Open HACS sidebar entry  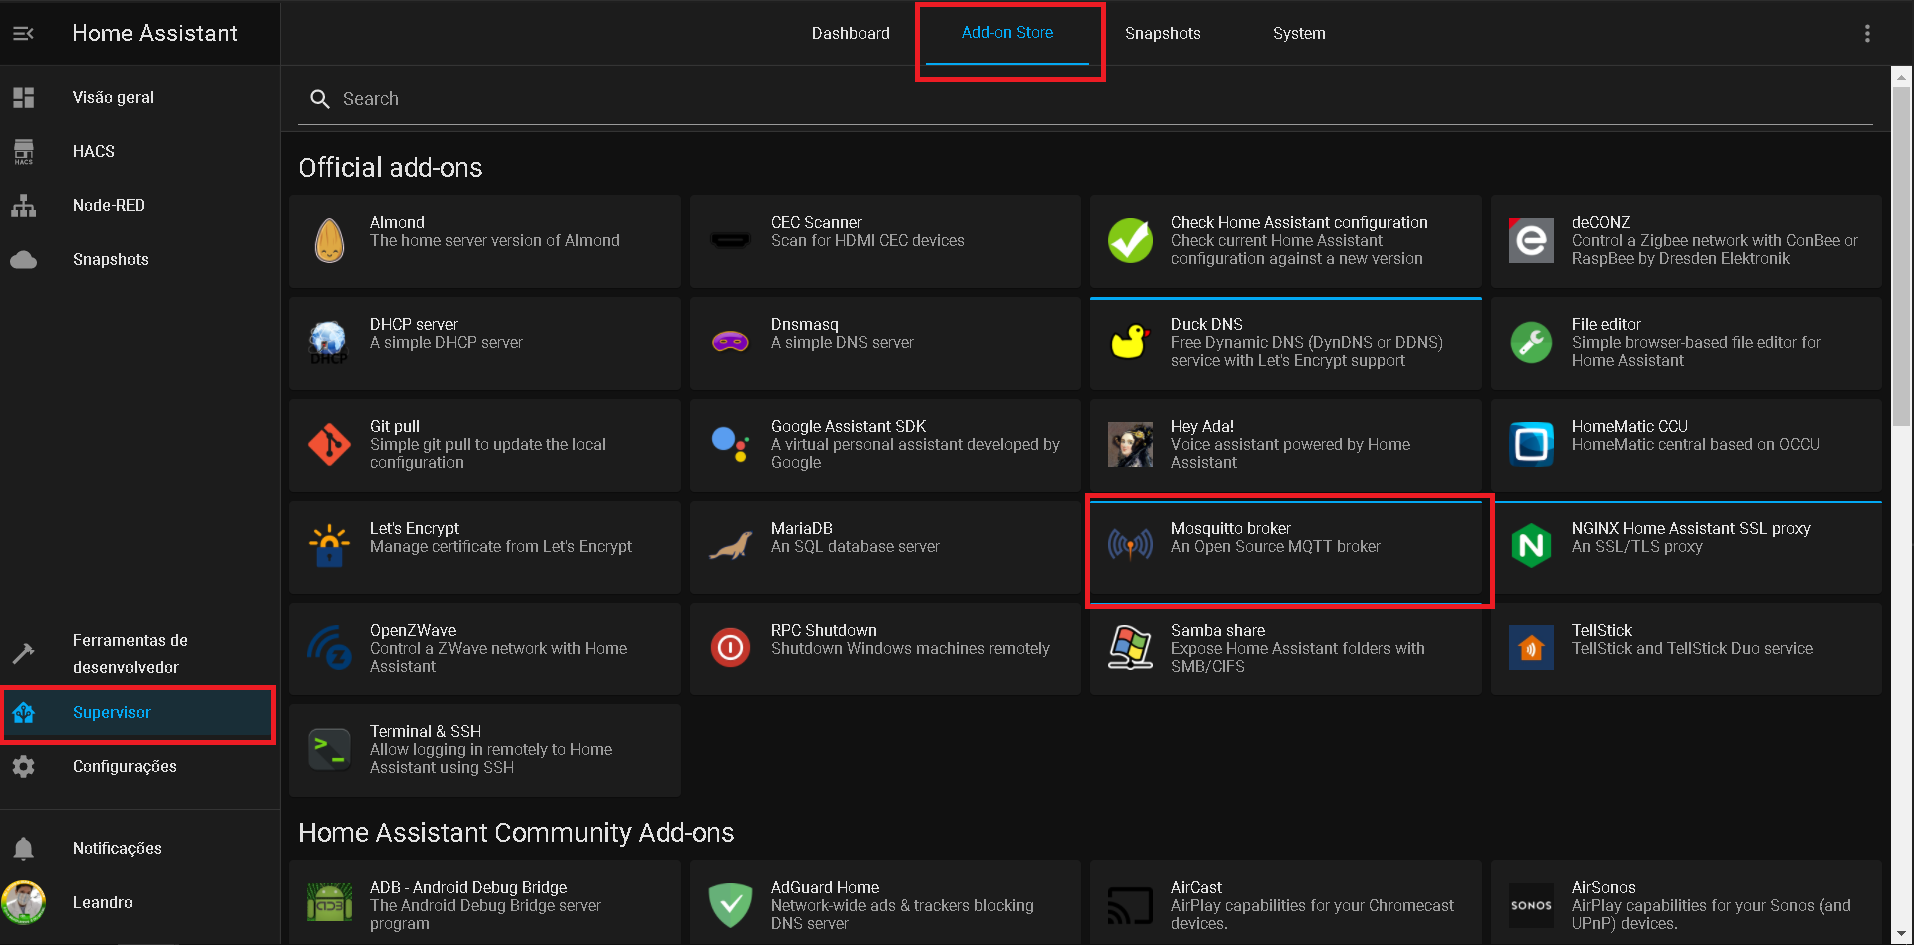tap(138, 151)
